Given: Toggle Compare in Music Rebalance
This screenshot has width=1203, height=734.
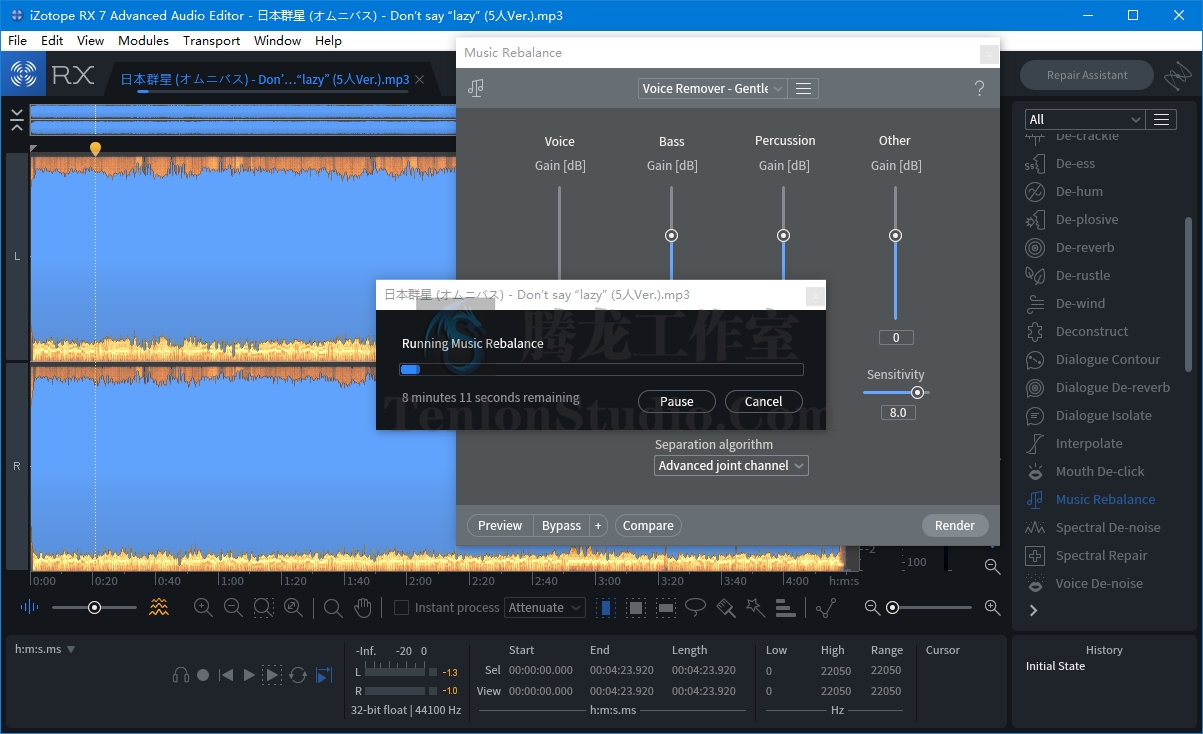Looking at the screenshot, I should click(x=648, y=526).
